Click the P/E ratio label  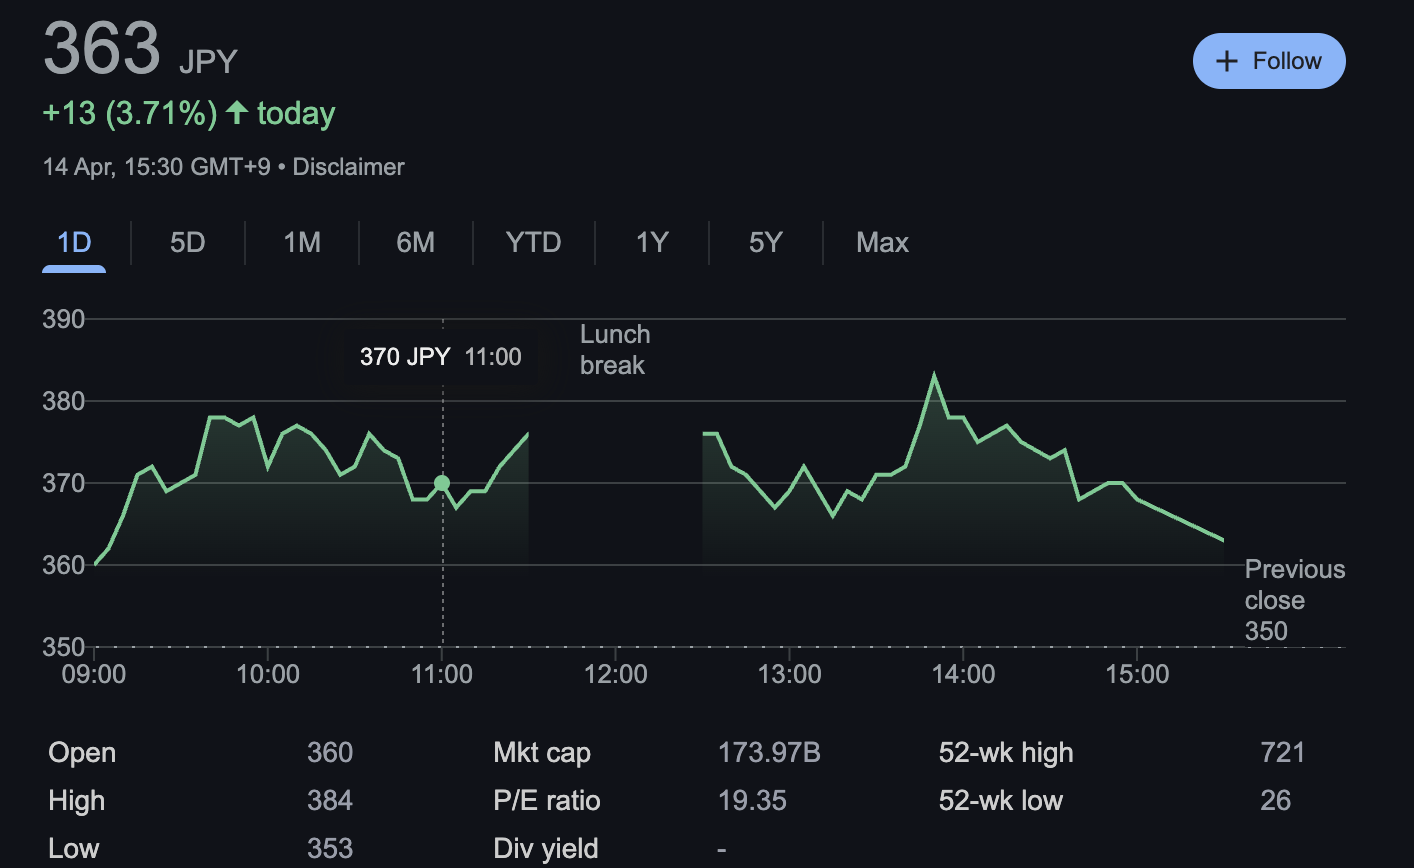pos(547,800)
